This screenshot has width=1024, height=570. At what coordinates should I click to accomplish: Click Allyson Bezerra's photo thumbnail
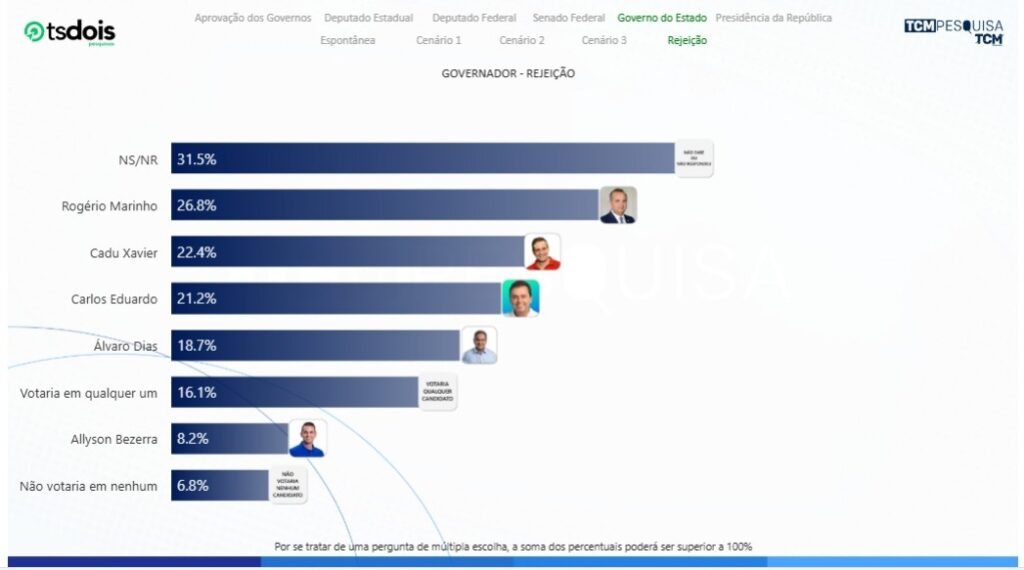[307, 438]
